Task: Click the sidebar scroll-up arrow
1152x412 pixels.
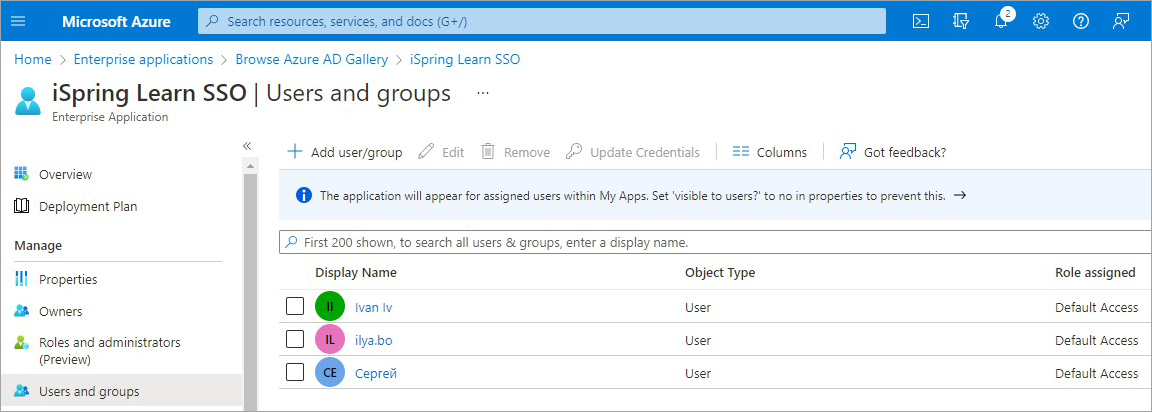Action: tap(249, 167)
